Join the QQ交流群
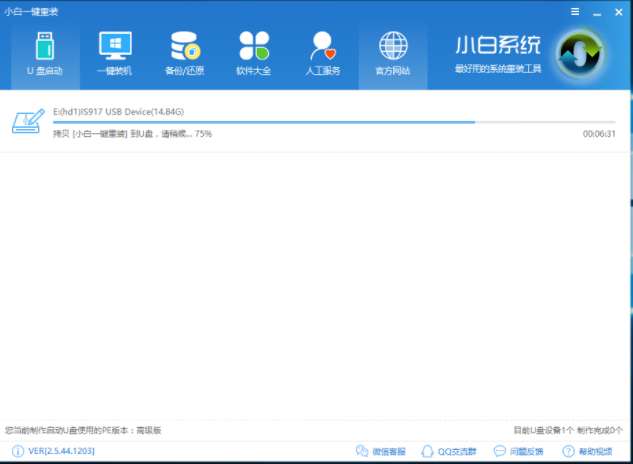 point(447,452)
